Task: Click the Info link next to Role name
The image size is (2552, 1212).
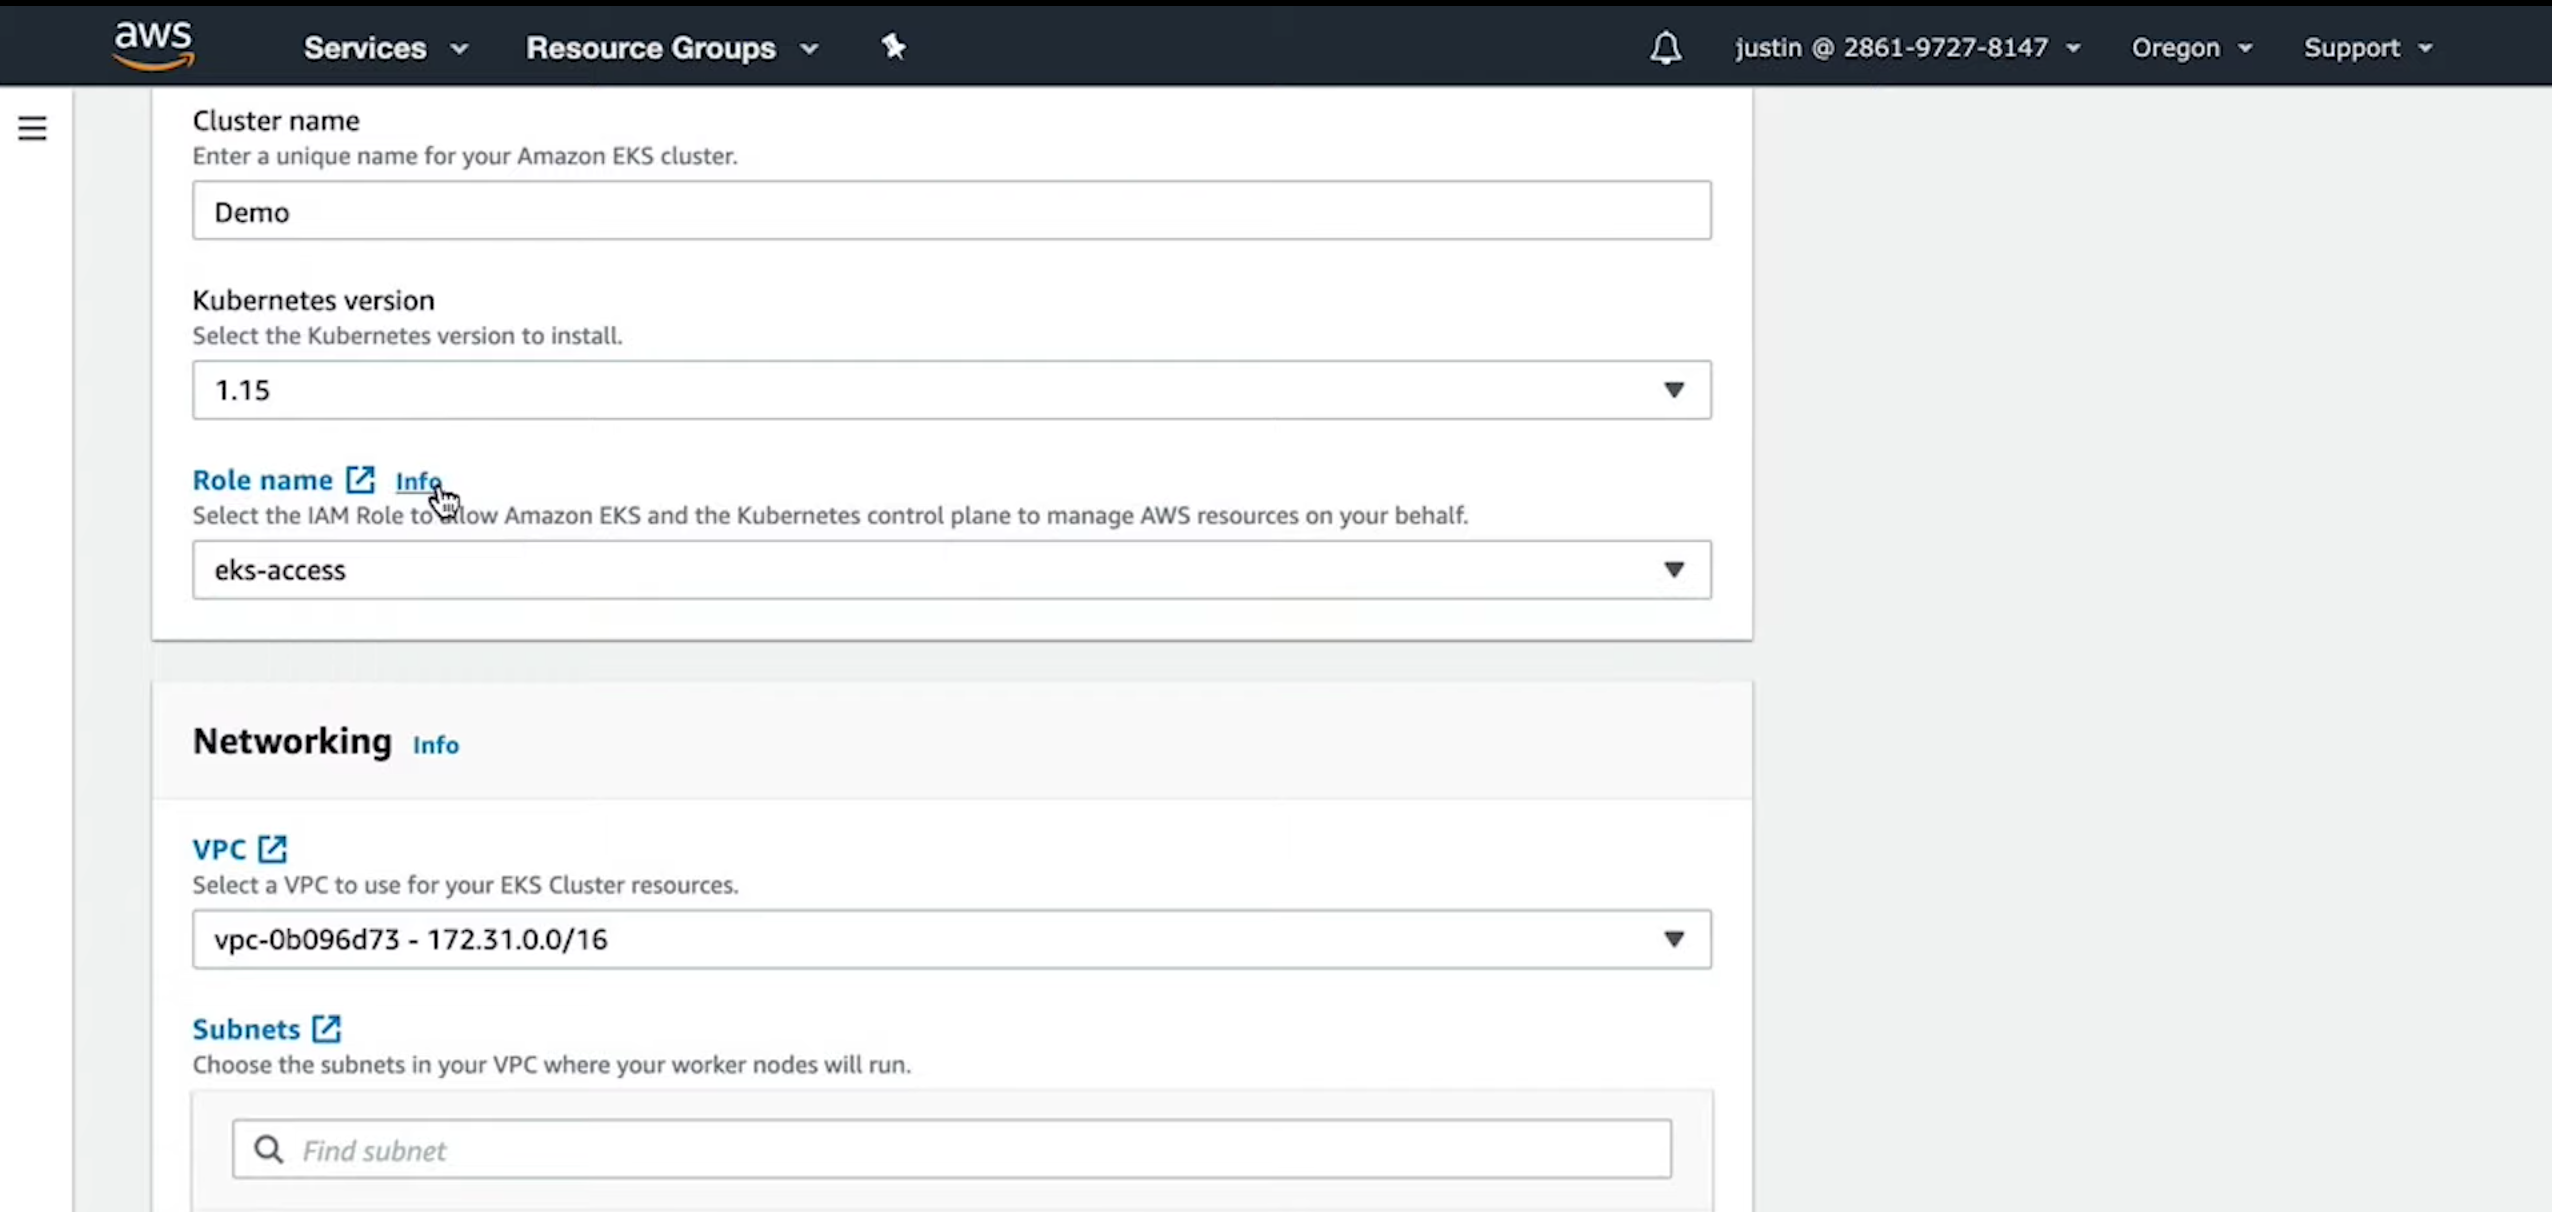Action: click(417, 481)
